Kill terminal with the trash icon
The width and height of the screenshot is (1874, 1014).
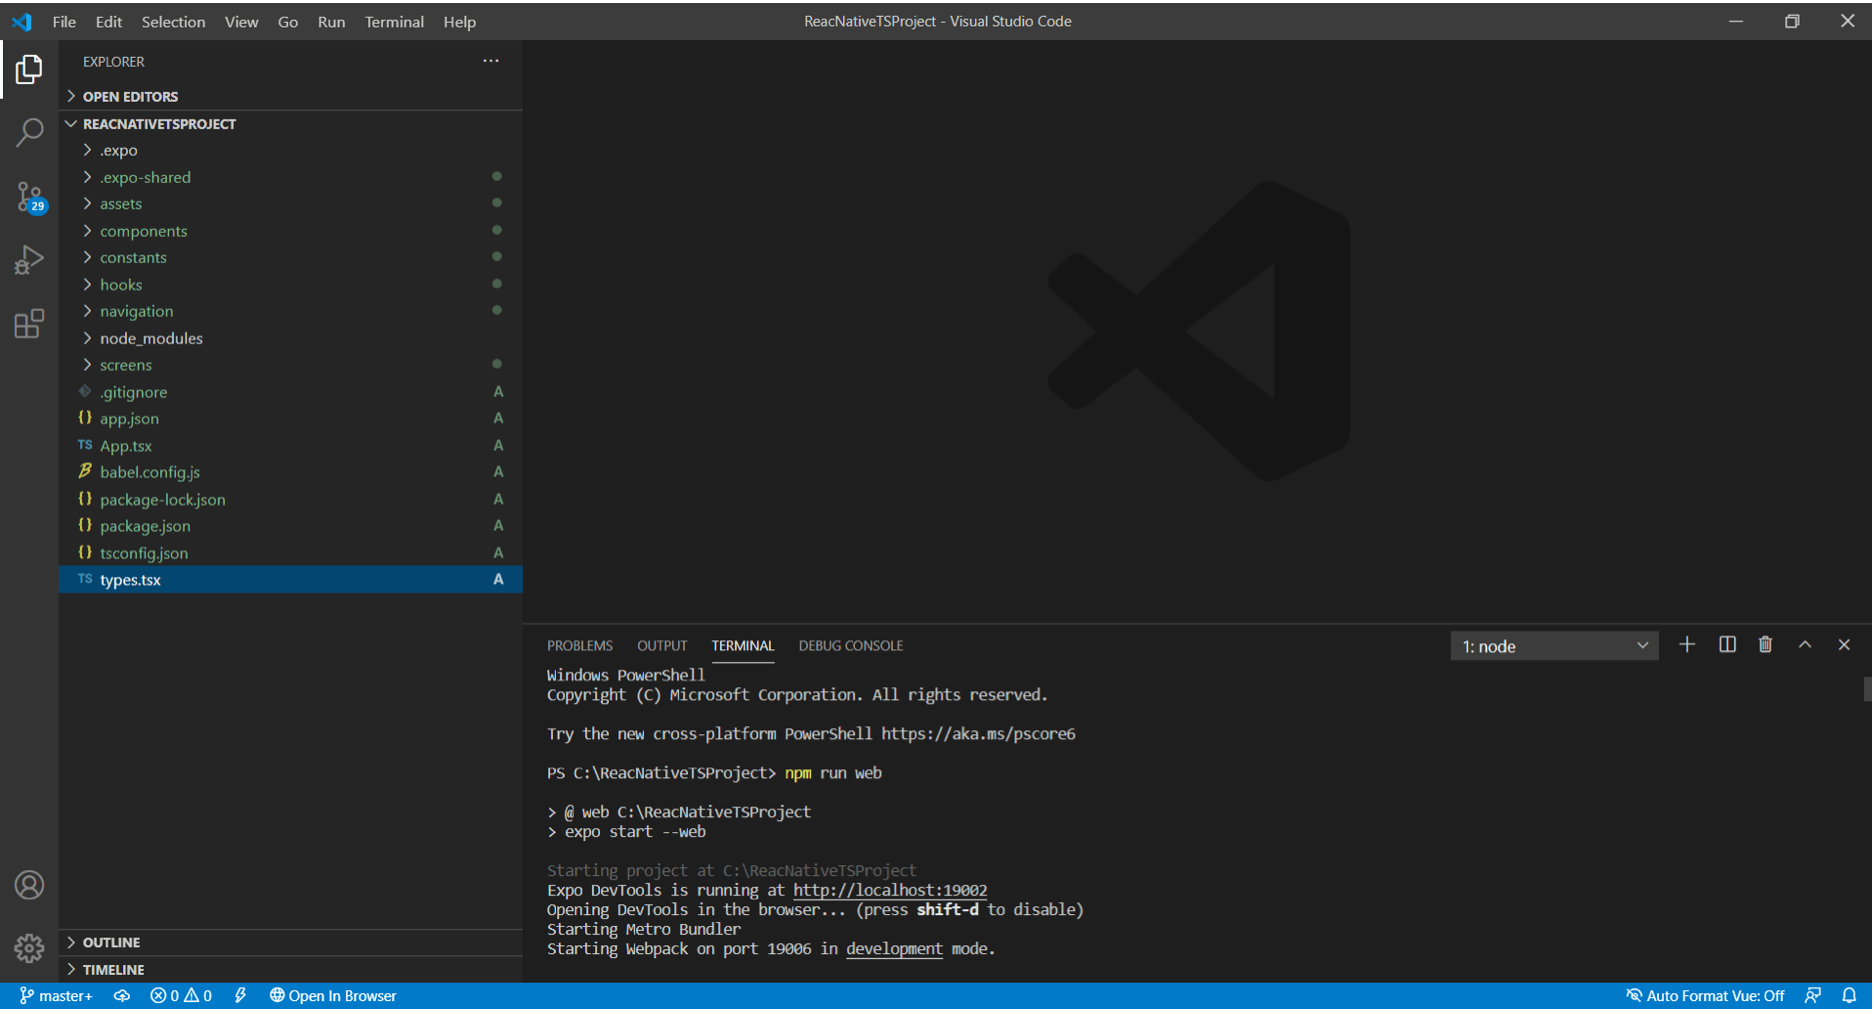[x=1766, y=645]
